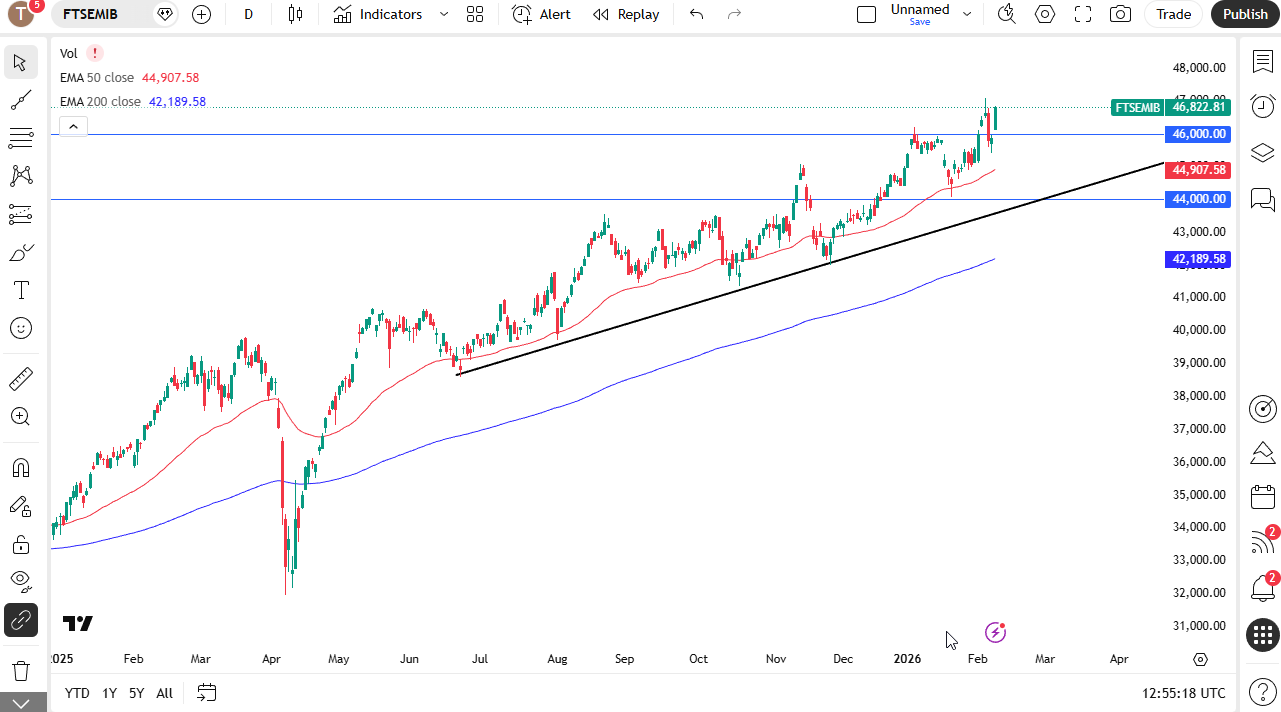Screen dimensions: 1281x712
Task: Add symbol to compare with plus icon
Action: tap(201, 14)
